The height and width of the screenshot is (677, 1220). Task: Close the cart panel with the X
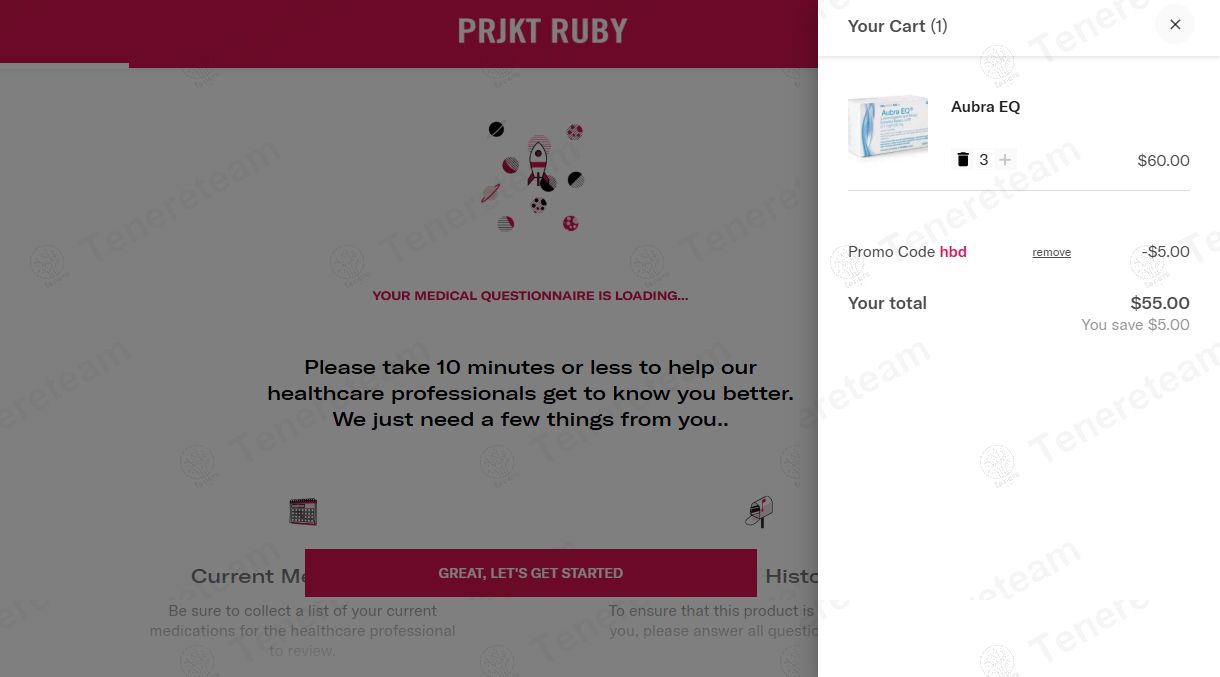point(1175,25)
